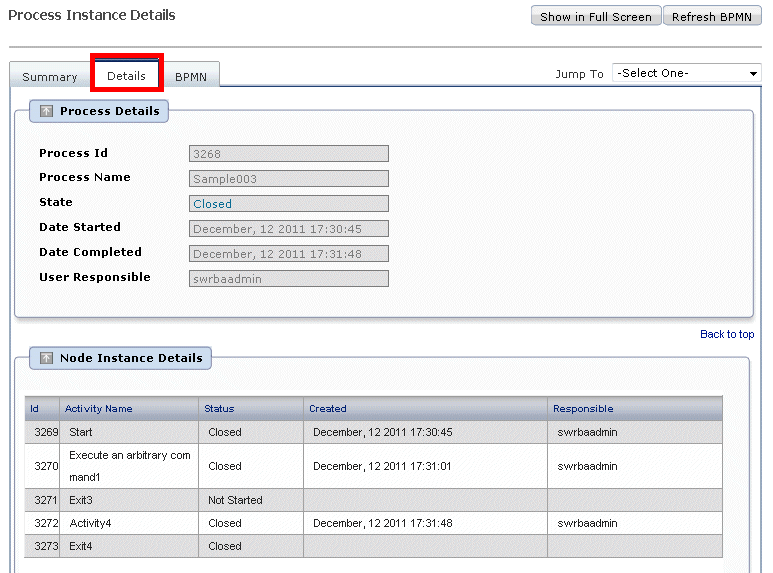Switch to the Summary tab
This screenshot has height=573, width=773.
pyautogui.click(x=50, y=77)
